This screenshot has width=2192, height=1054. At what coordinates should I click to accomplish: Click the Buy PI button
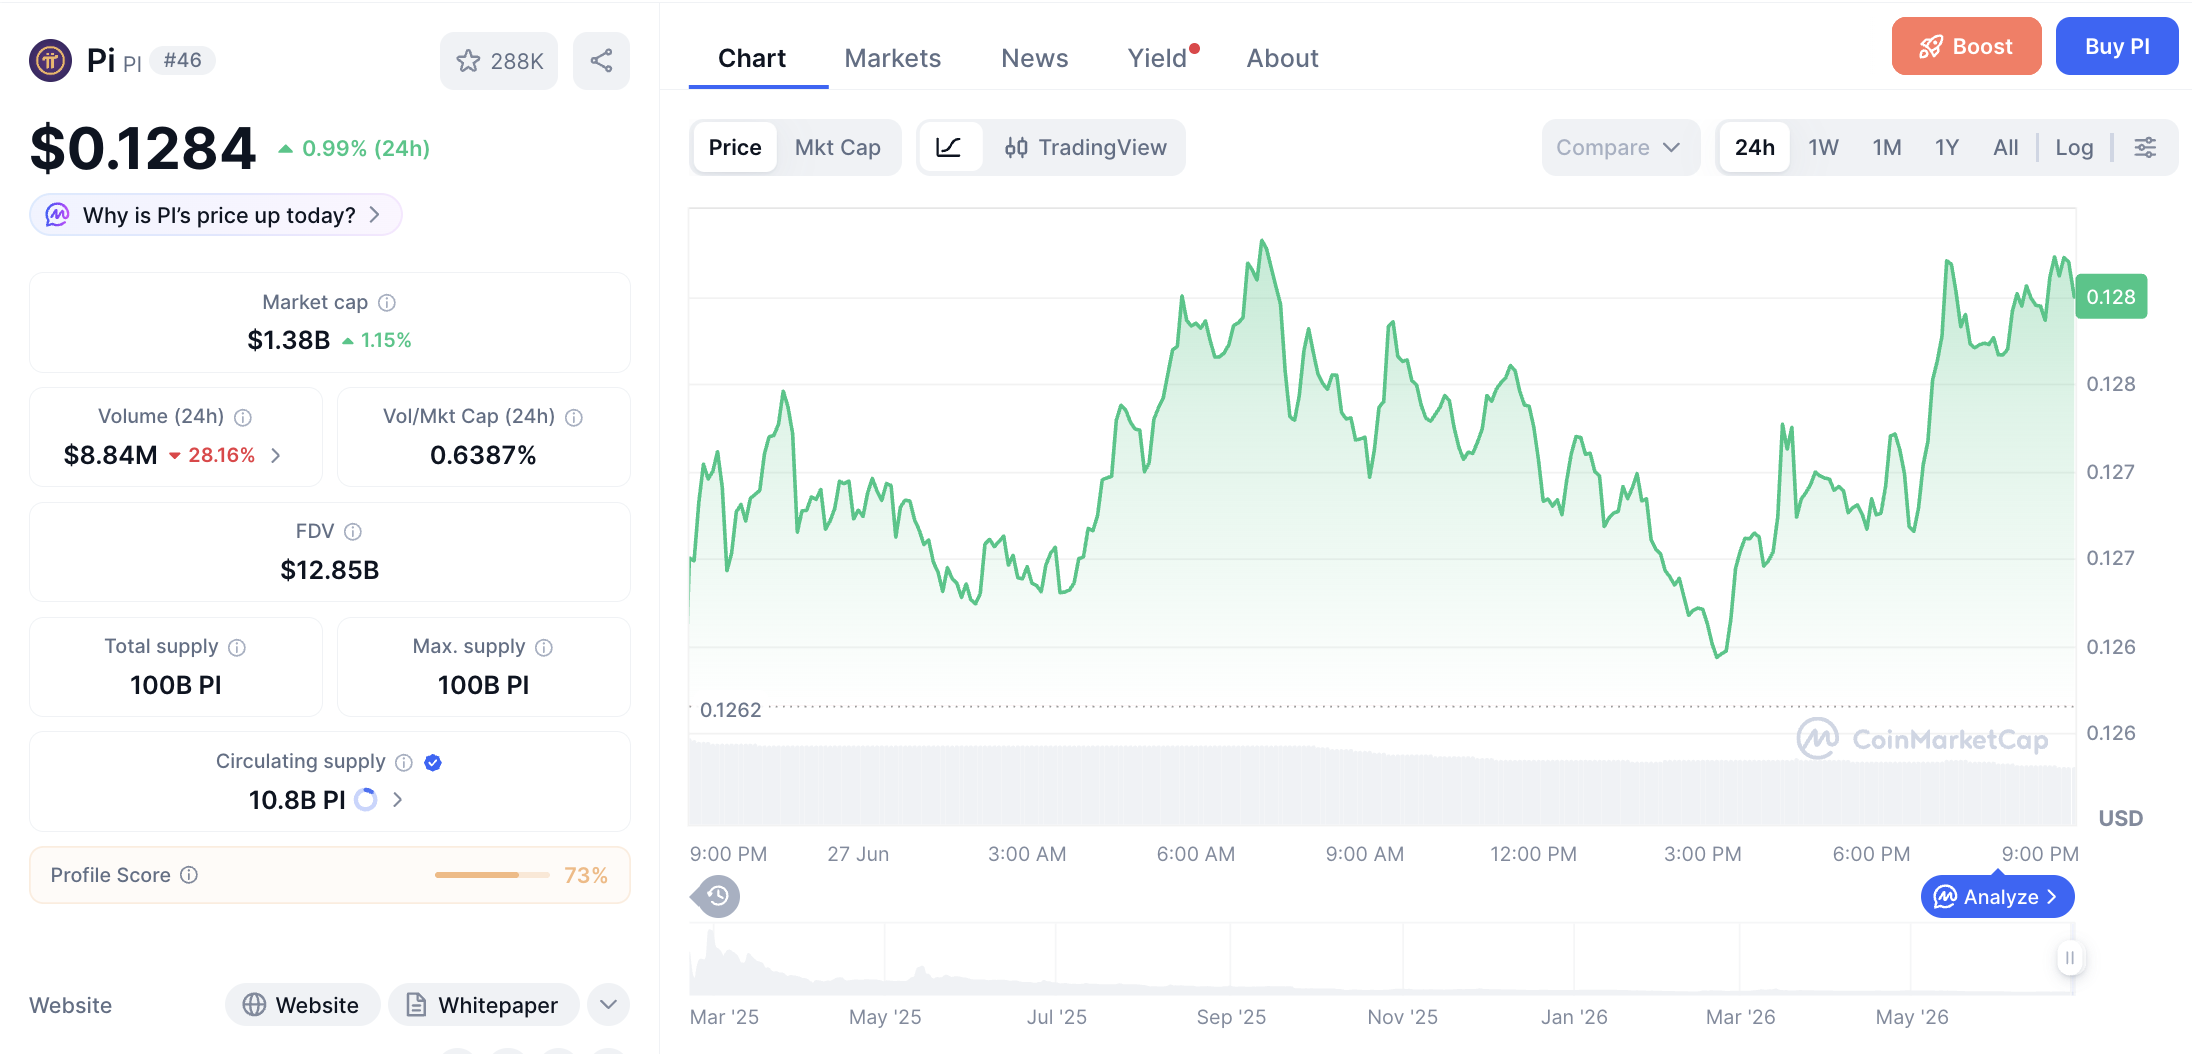coord(2116,46)
